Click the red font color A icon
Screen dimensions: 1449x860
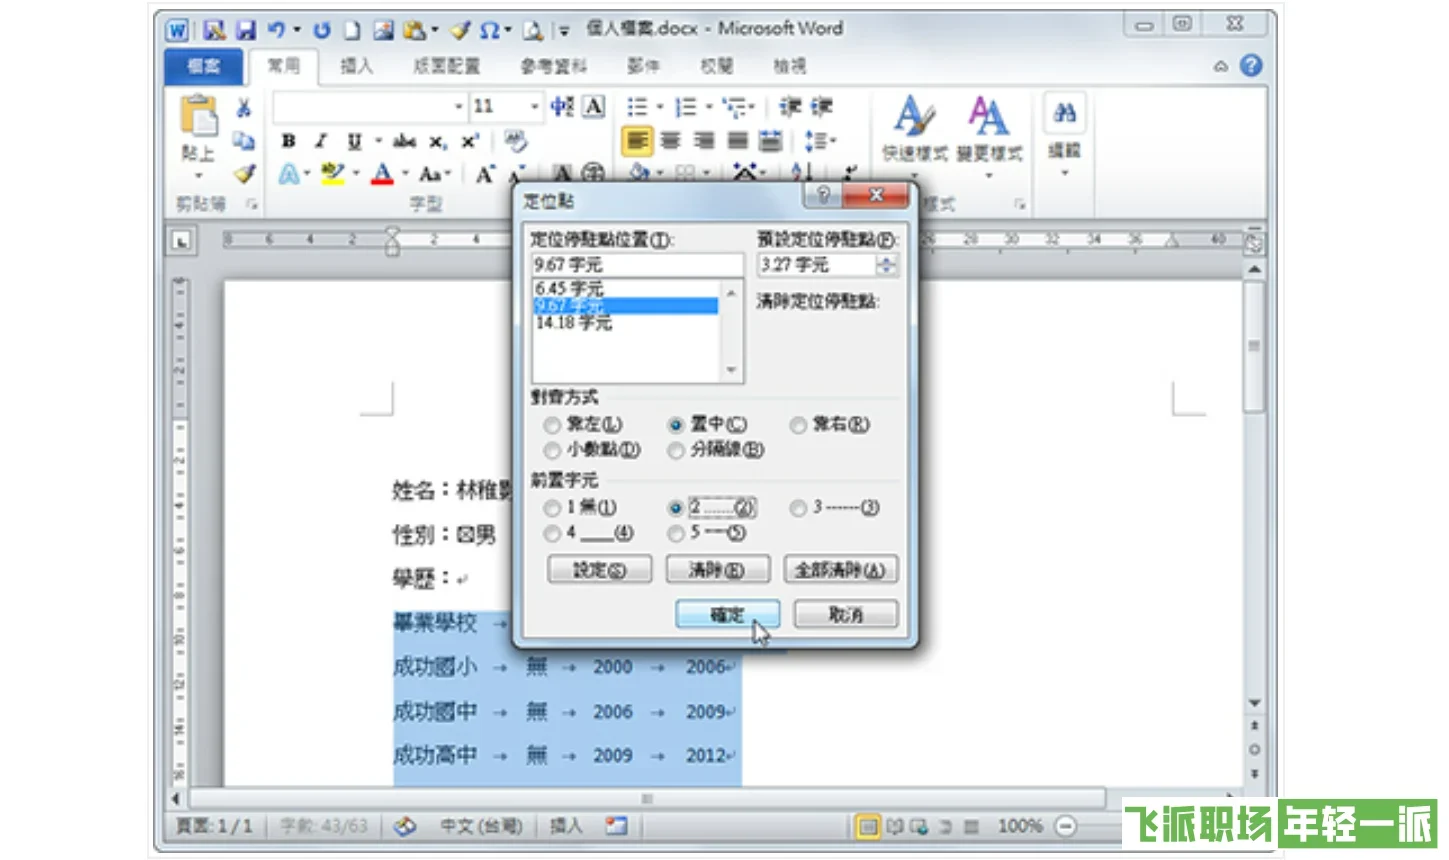pos(382,174)
